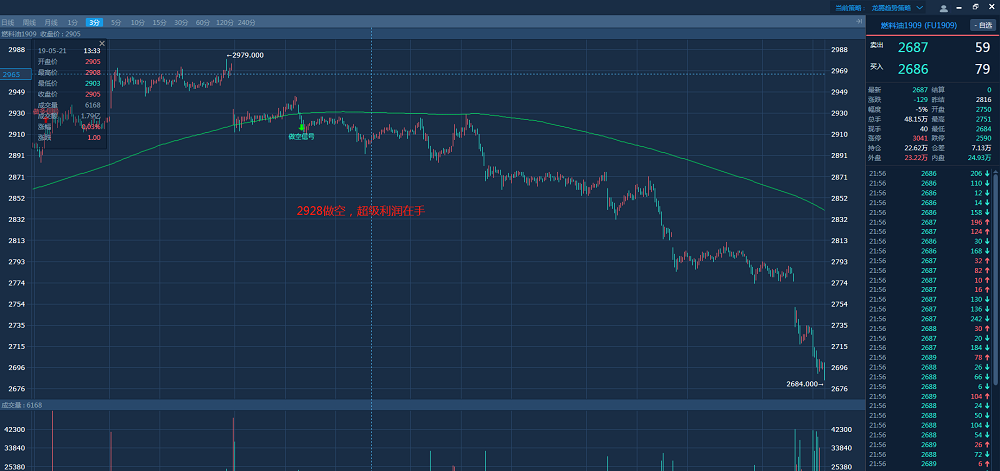
Task: Click the 2979.000 high price label
Action: [247, 55]
